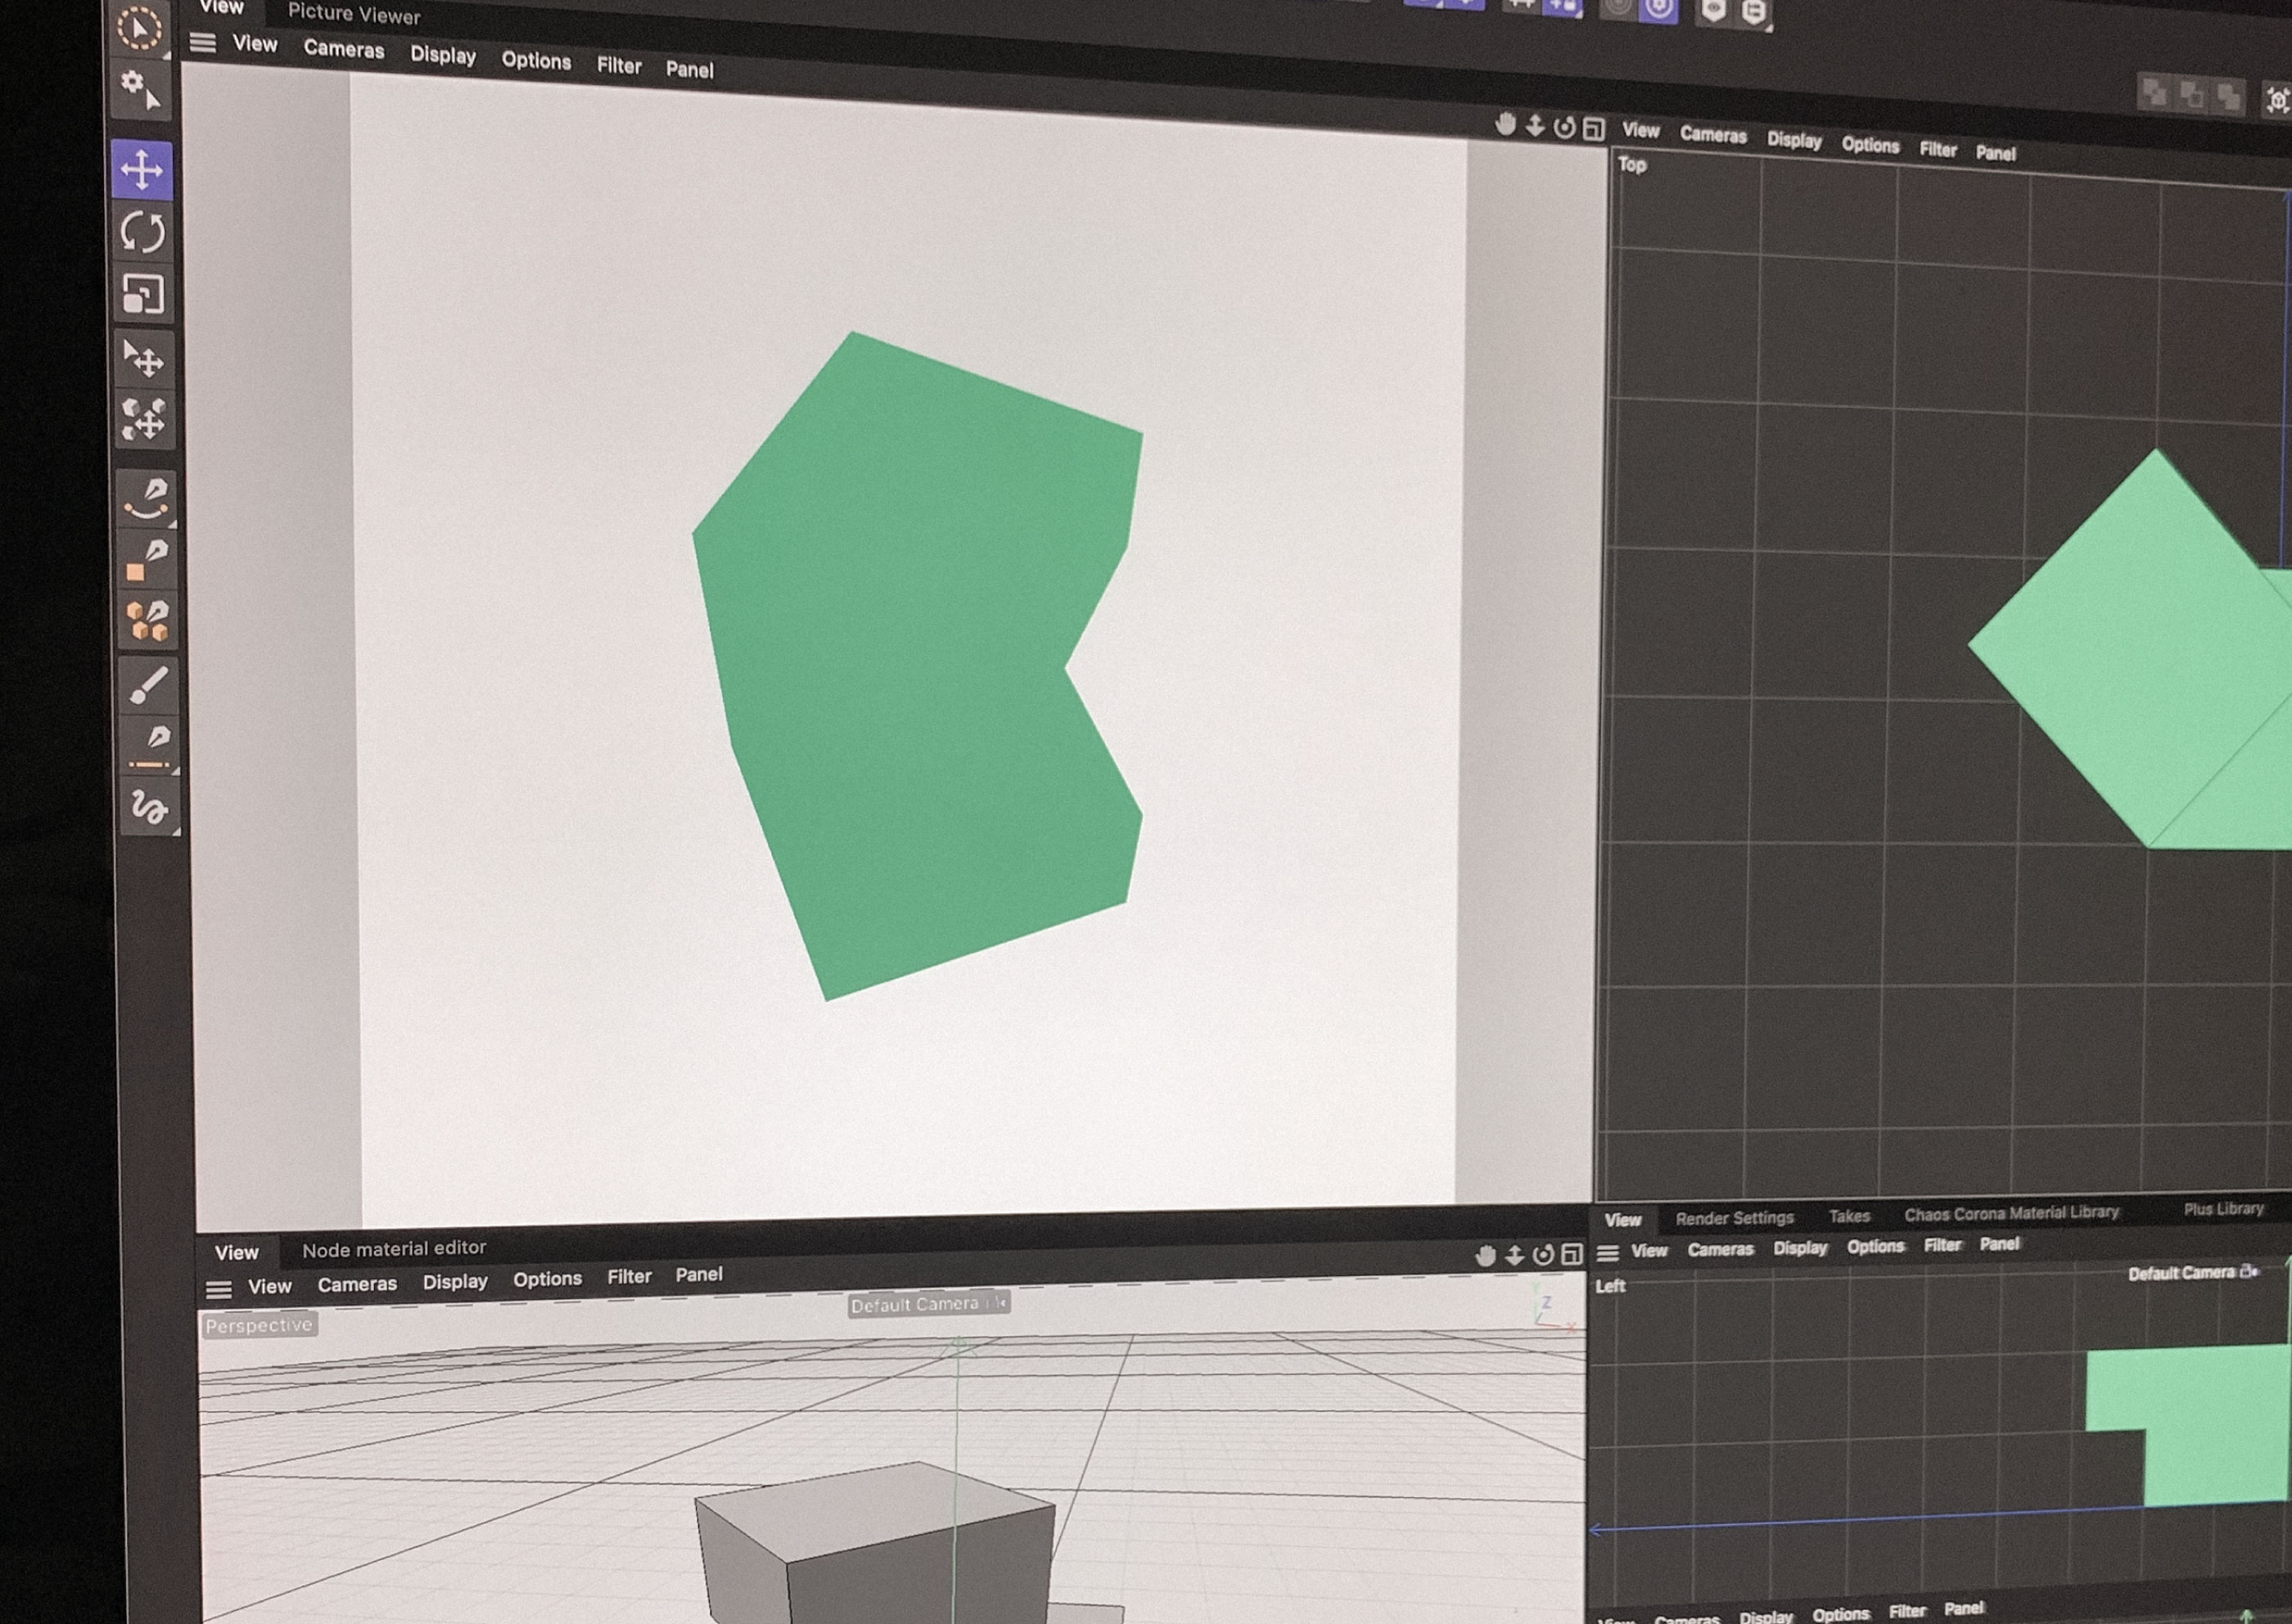Open the Node material editor tab

click(394, 1248)
